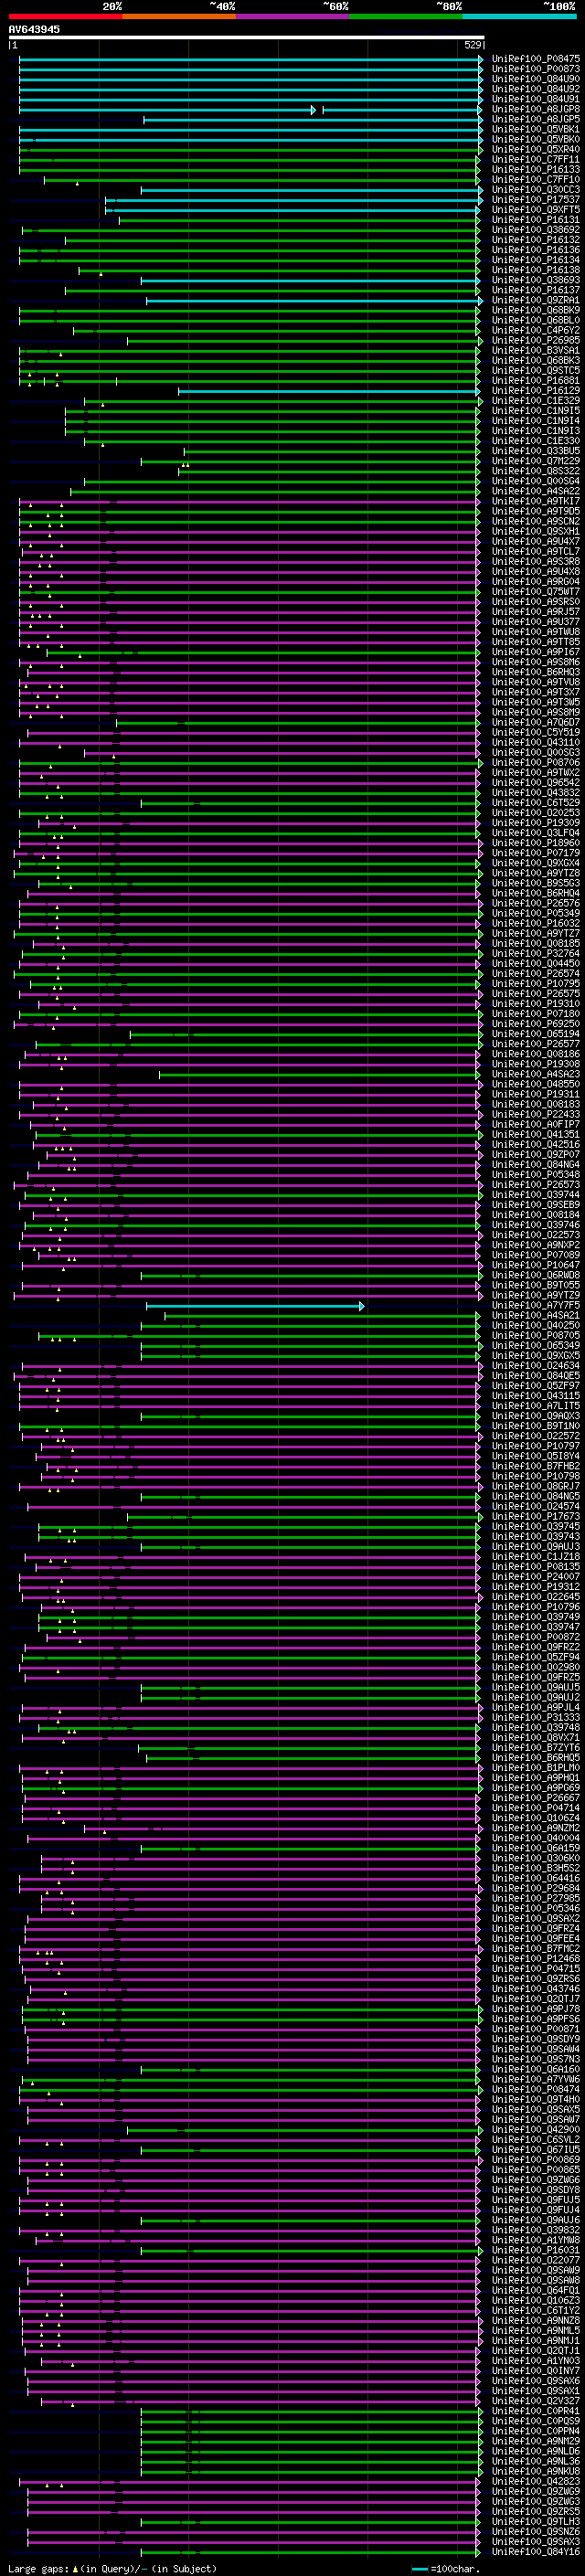This screenshot has width=585, height=2576.
Task: Open hit UniRef100_A8JGP8
Action: coord(536,109)
